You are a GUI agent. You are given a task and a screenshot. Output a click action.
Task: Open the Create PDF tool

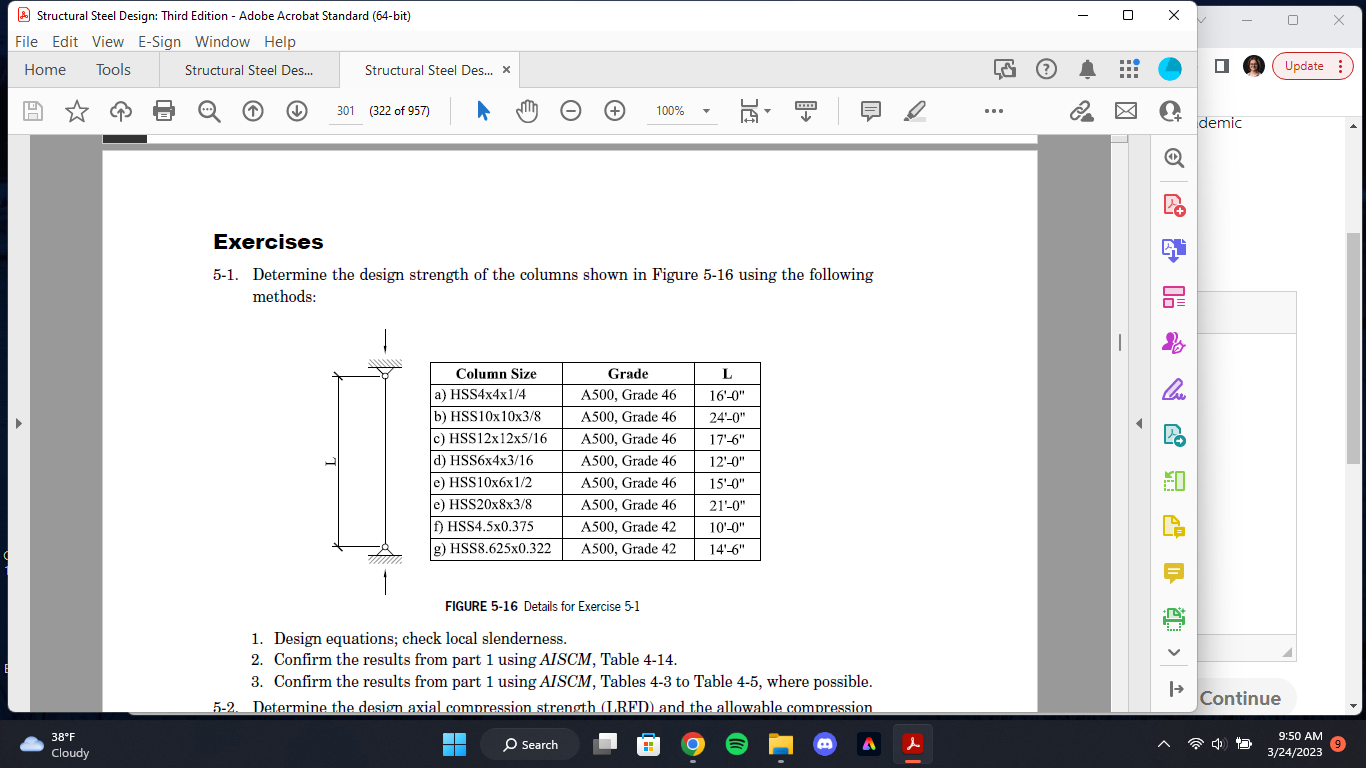[x=1172, y=206]
